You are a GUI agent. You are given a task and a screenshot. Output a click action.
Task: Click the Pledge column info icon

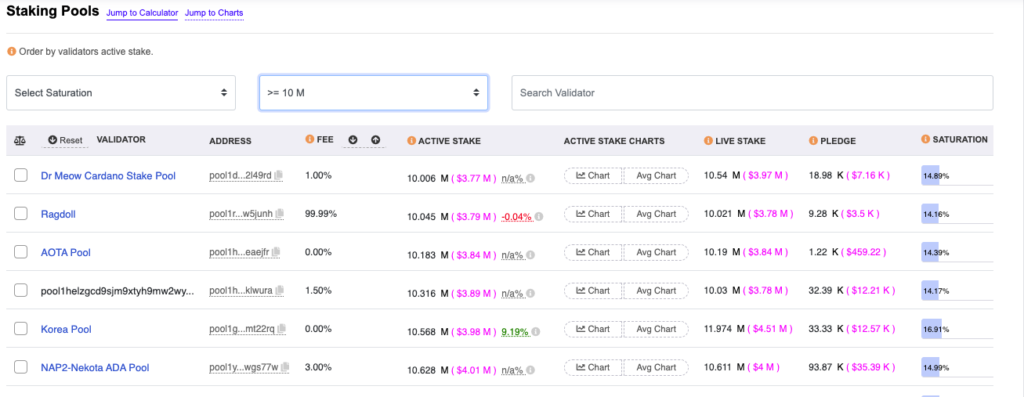813,140
